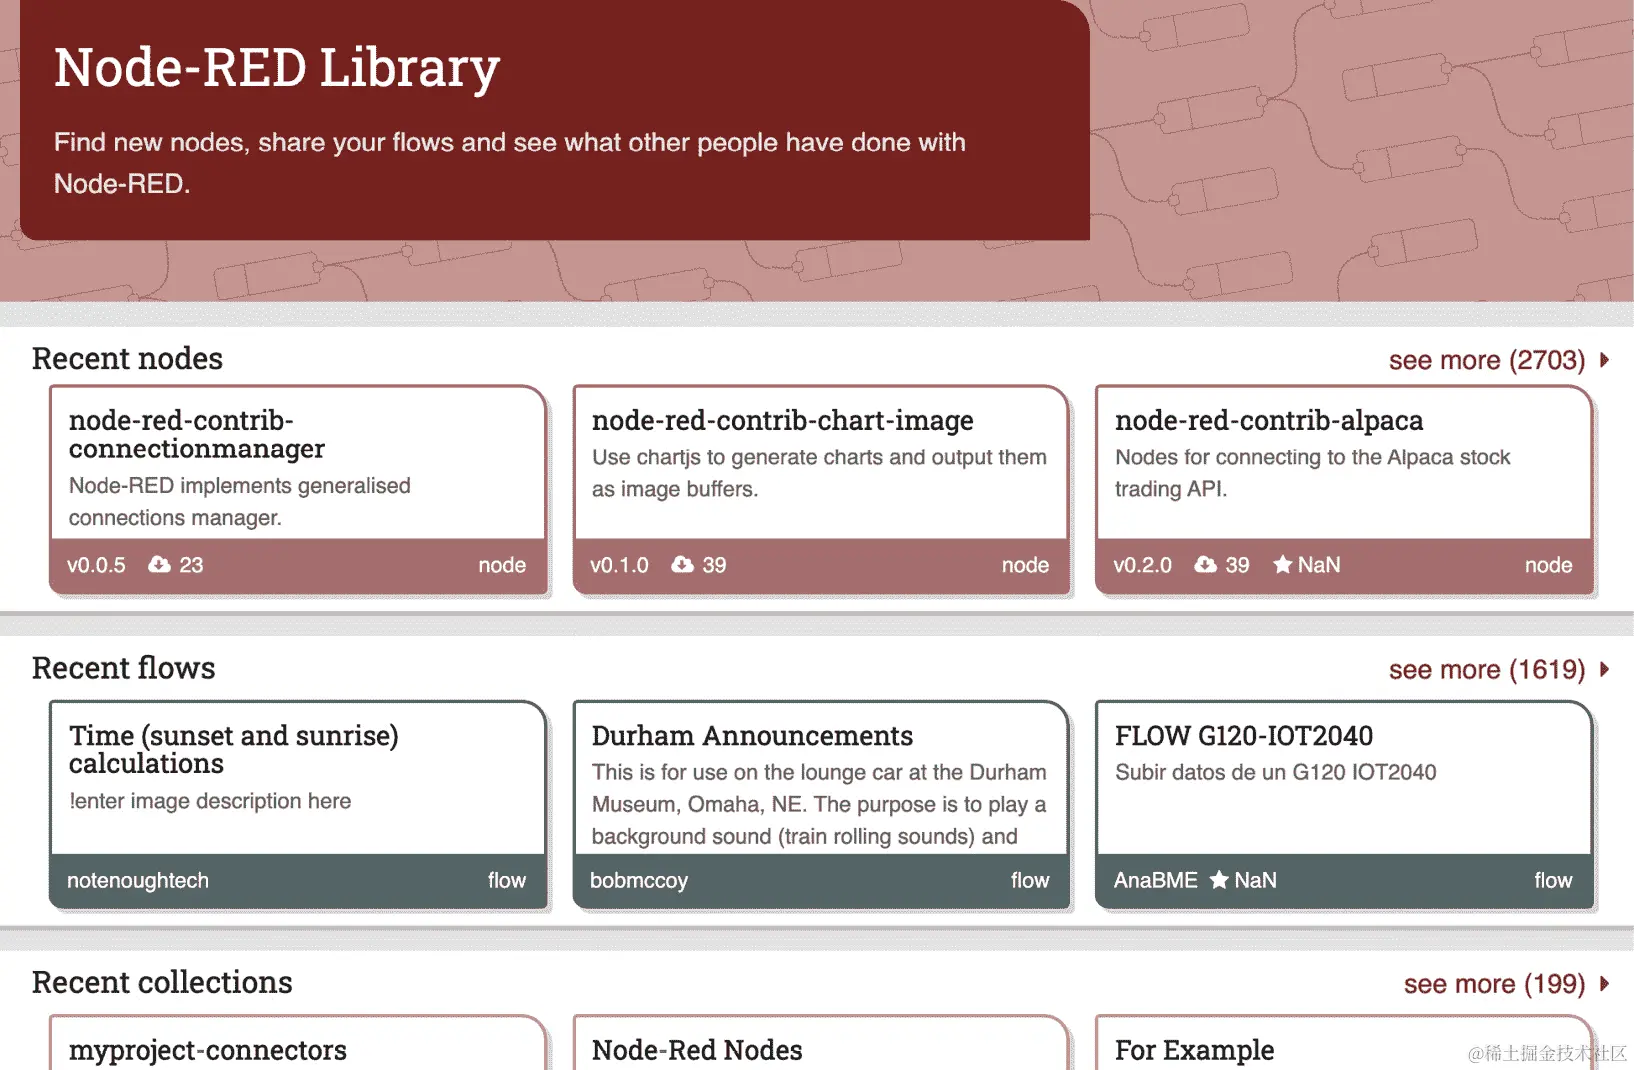Open Durham Announcements flow title
This screenshot has width=1634, height=1070.
(x=752, y=736)
